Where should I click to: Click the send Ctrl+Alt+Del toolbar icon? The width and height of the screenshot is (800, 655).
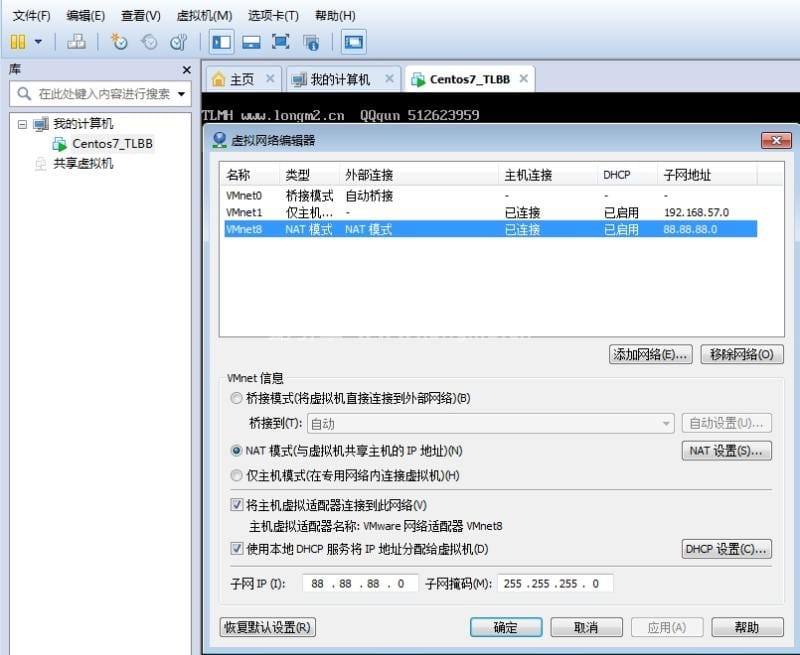point(76,42)
